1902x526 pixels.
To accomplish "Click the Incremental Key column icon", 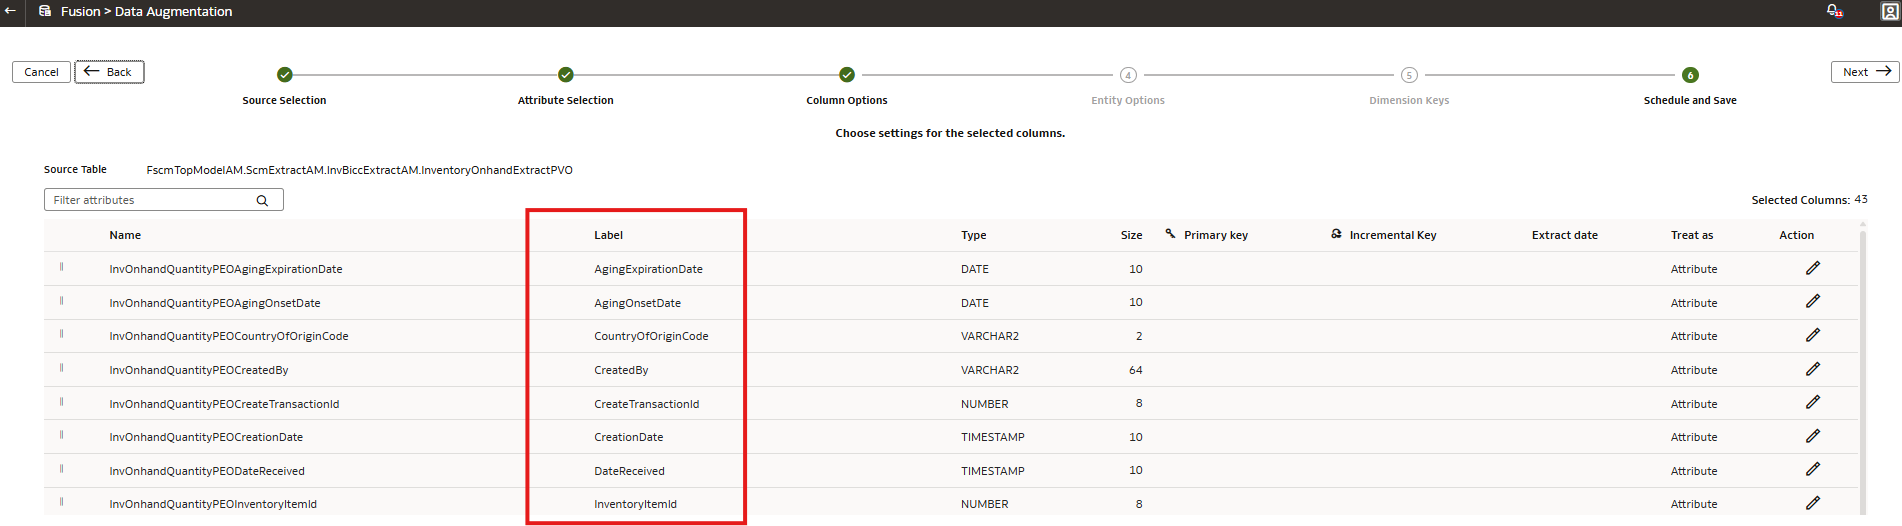I will point(1336,234).
